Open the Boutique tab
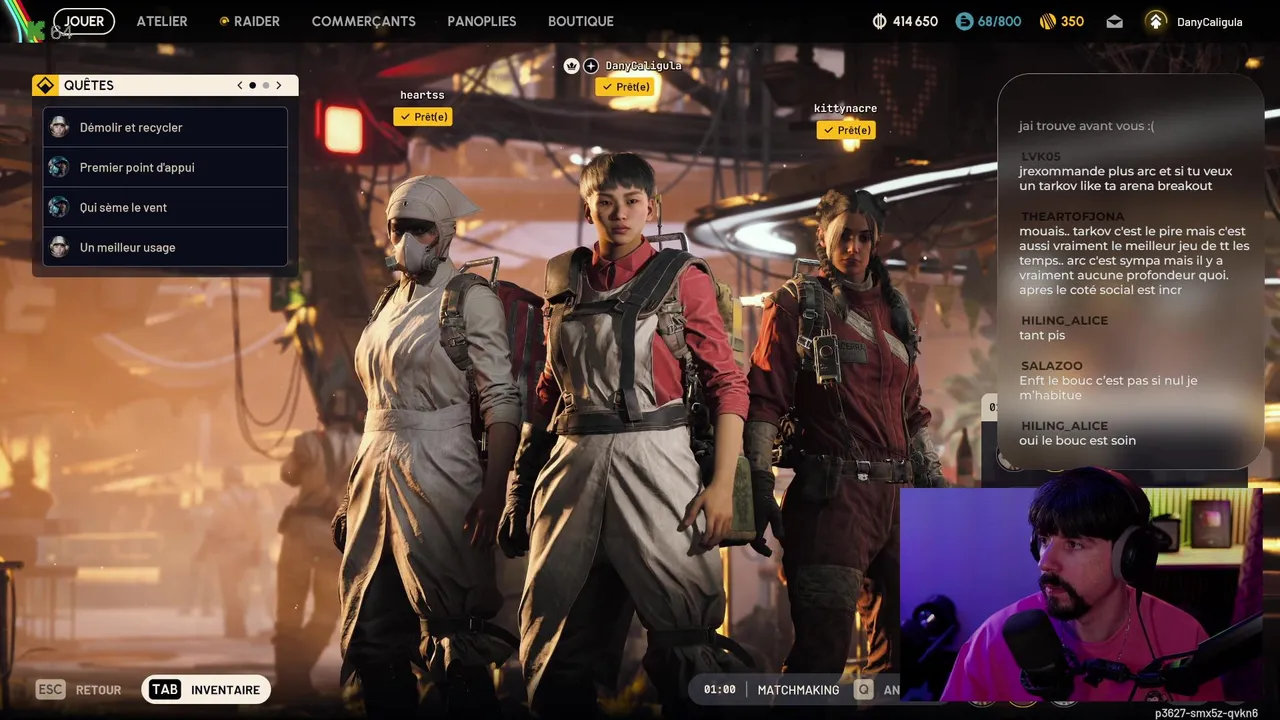This screenshot has height=720, width=1280. click(x=581, y=21)
